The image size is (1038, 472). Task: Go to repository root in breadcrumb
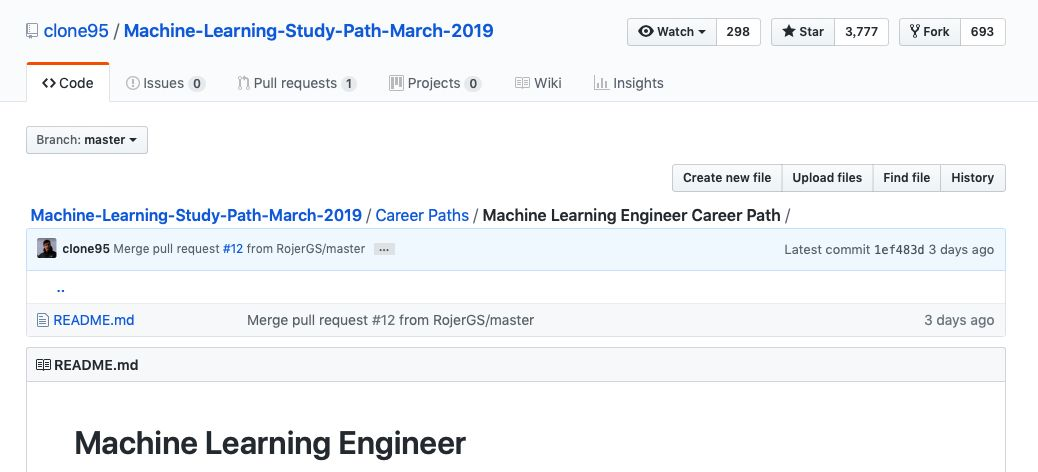pyautogui.click(x=197, y=215)
